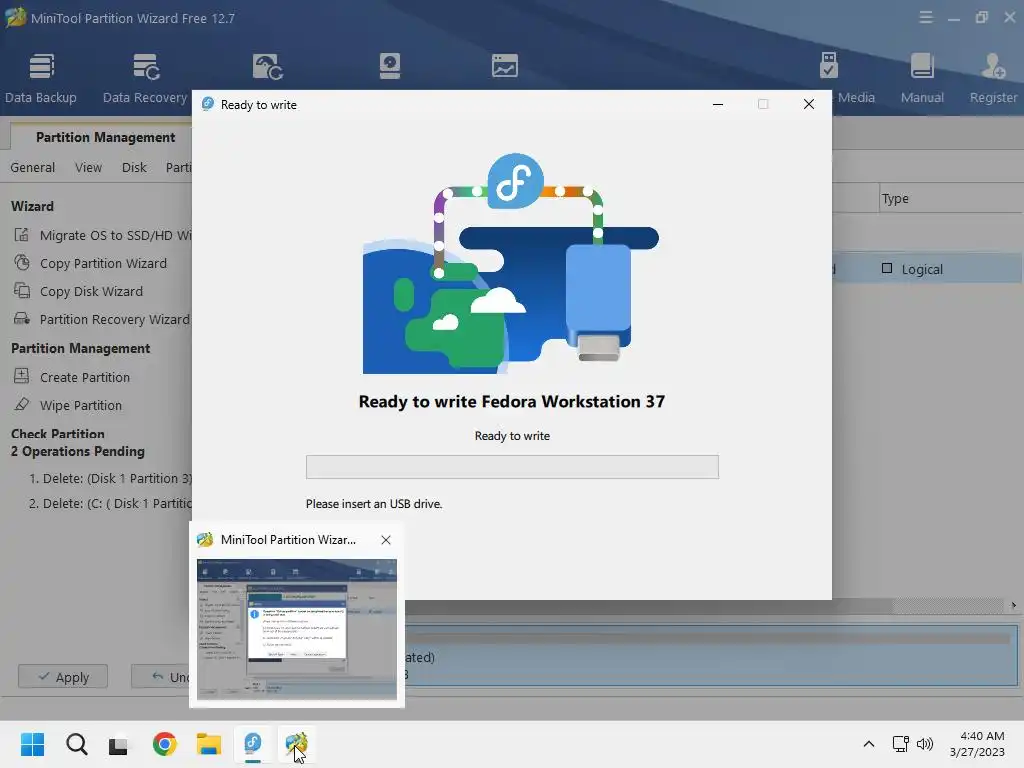Select pending operation 2 Delete C:

tap(110, 504)
